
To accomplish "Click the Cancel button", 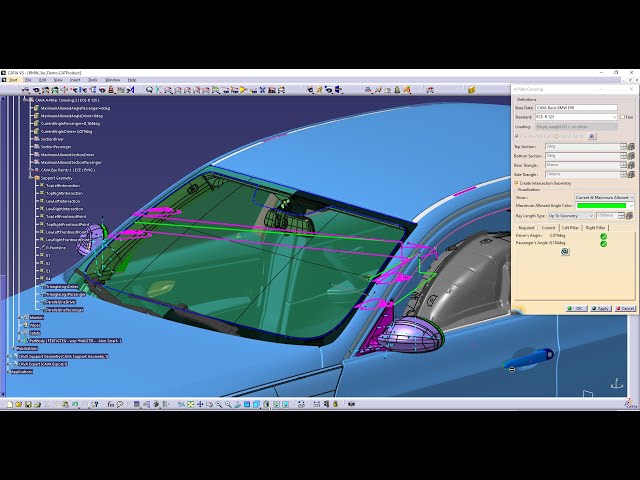I will pos(625,309).
